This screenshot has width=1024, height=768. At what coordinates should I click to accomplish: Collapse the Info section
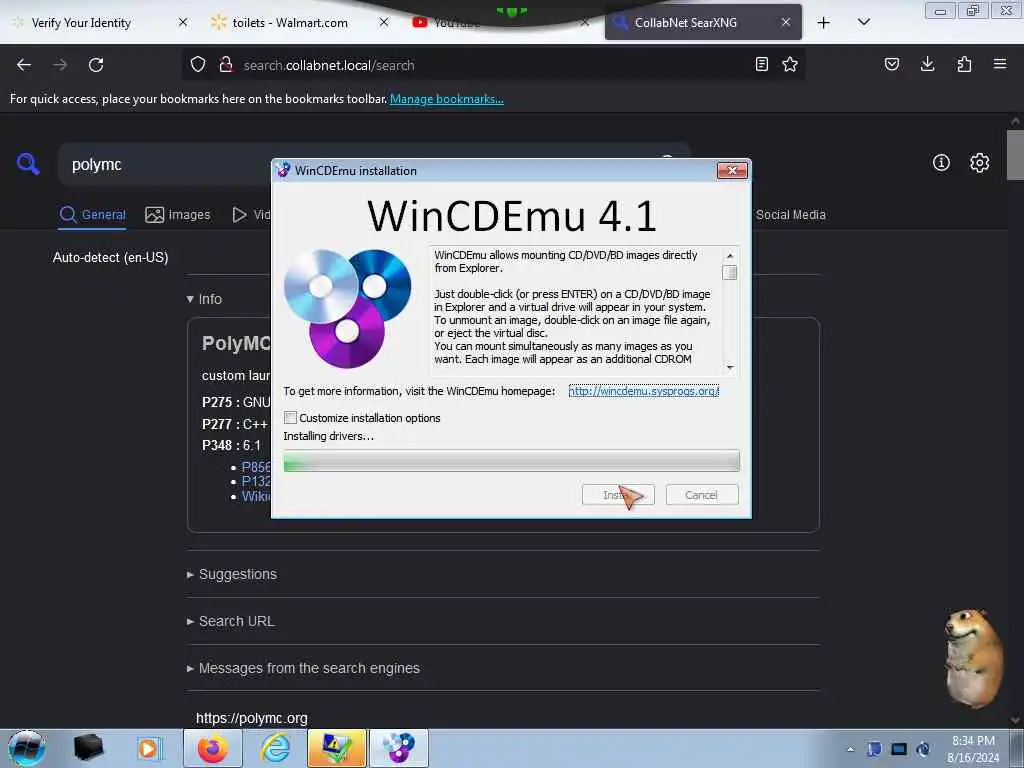tap(204, 299)
